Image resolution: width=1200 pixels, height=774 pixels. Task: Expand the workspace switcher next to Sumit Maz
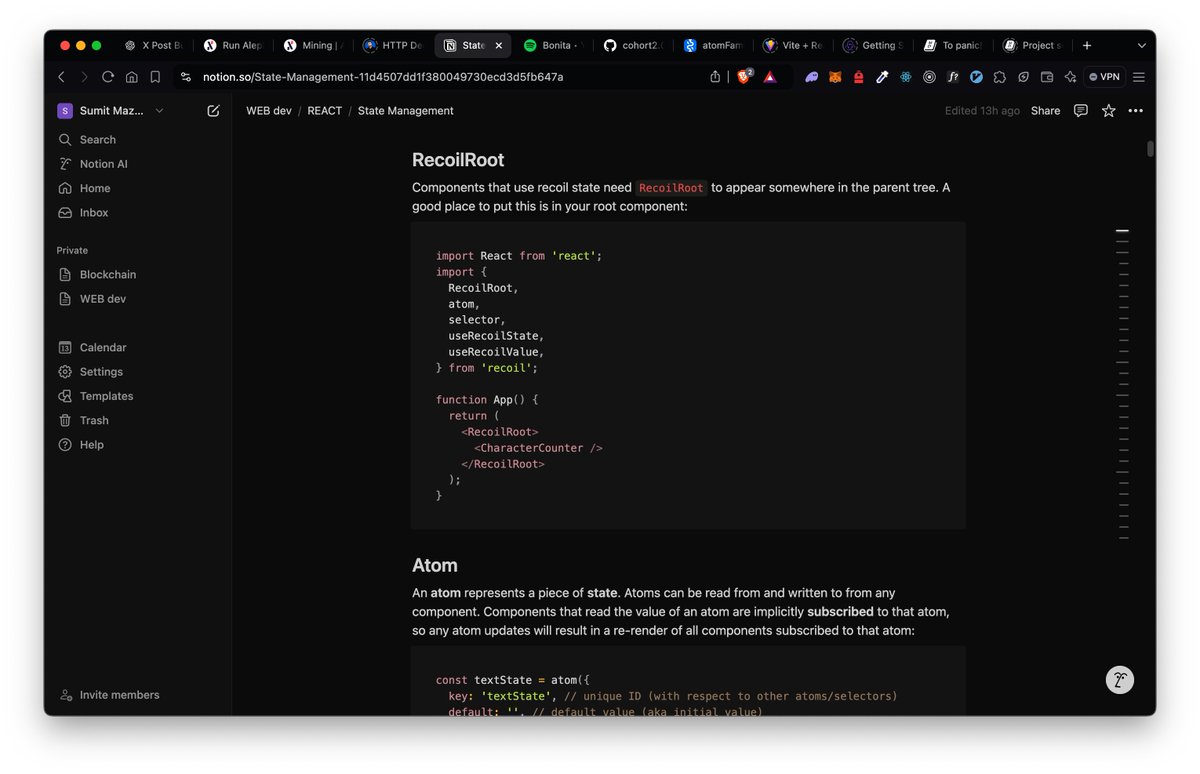pyautogui.click(x=156, y=111)
